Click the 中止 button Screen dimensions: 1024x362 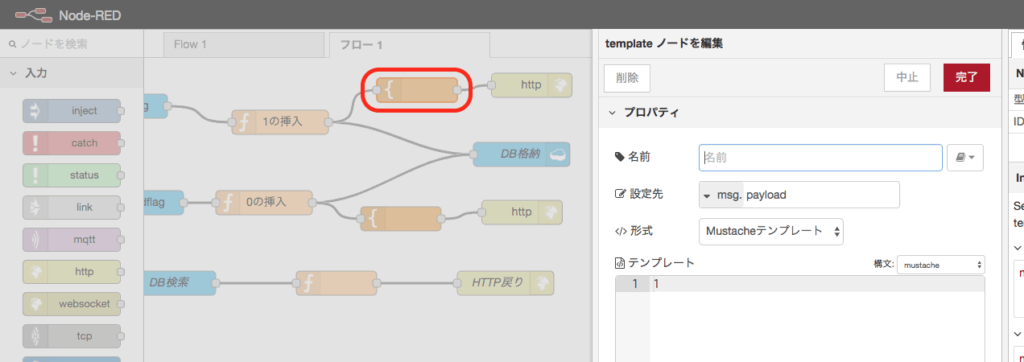click(x=907, y=77)
